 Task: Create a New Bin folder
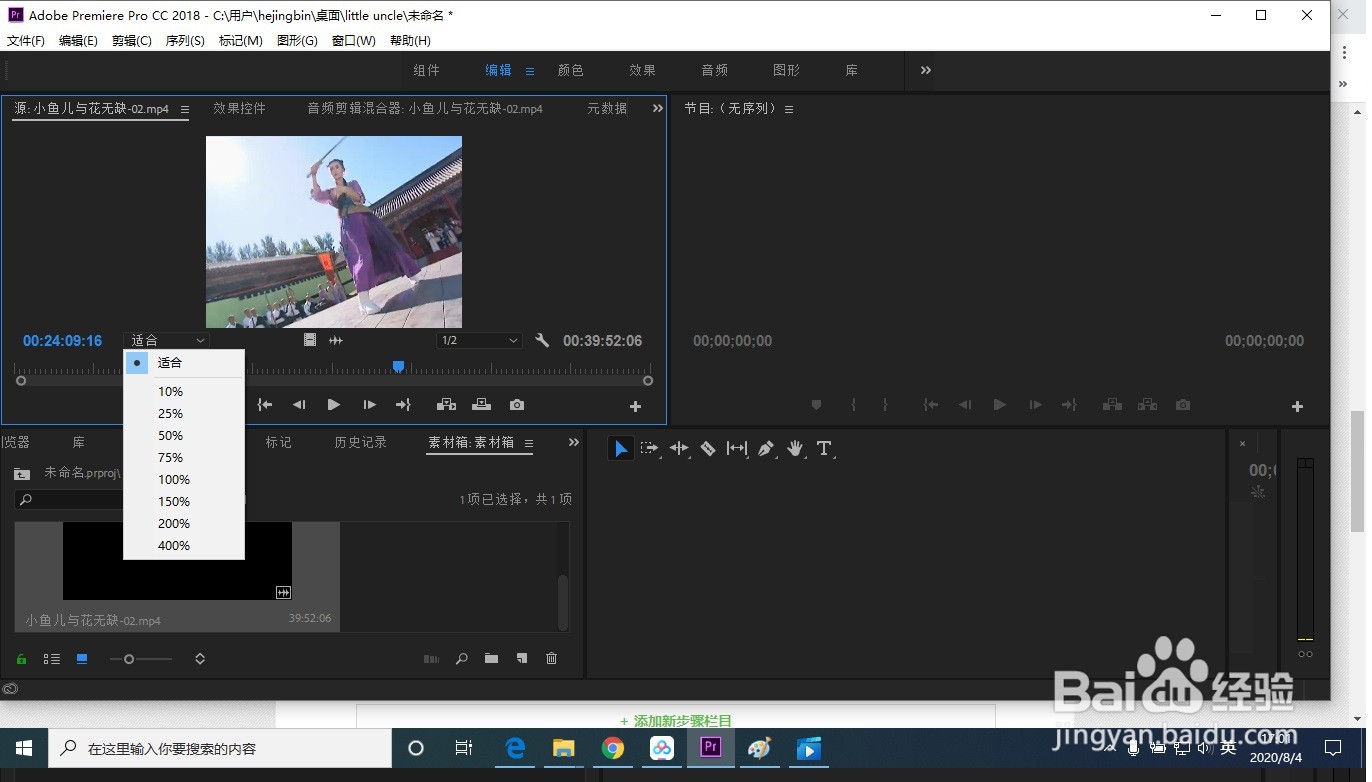click(491, 659)
